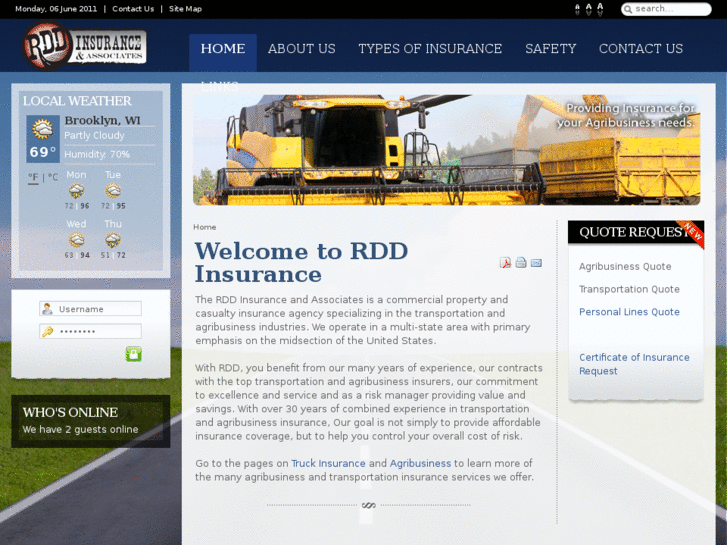Click the middle font size icon

pyautogui.click(x=588, y=9)
